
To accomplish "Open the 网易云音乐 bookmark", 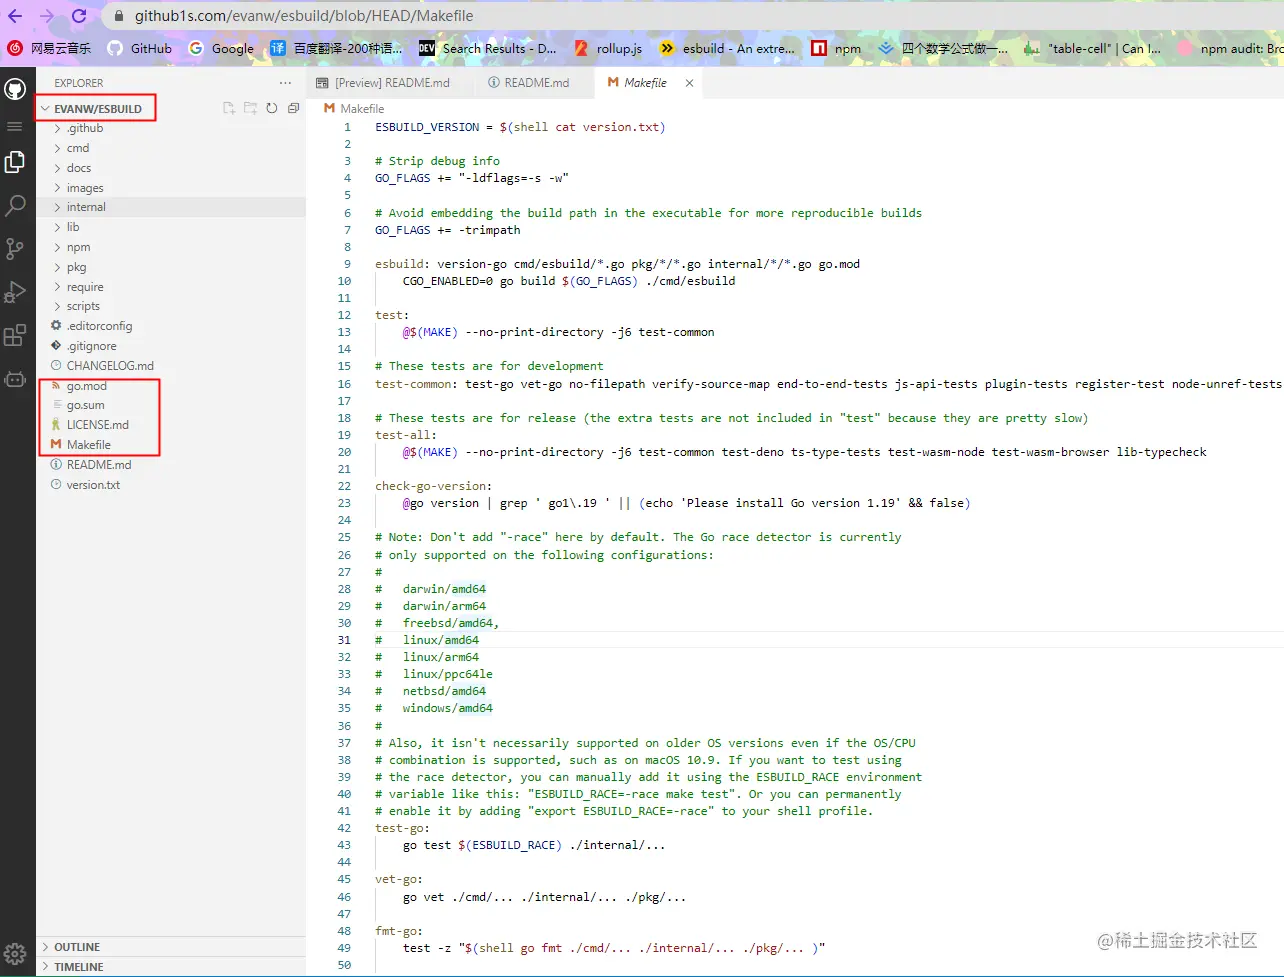I will pos(49,48).
